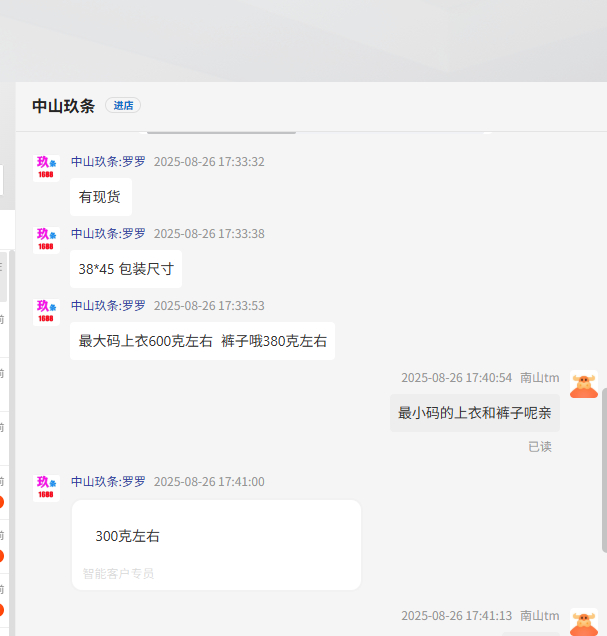Click sender name 南山tm at 17:40:54
607x636 pixels.
(x=539, y=378)
